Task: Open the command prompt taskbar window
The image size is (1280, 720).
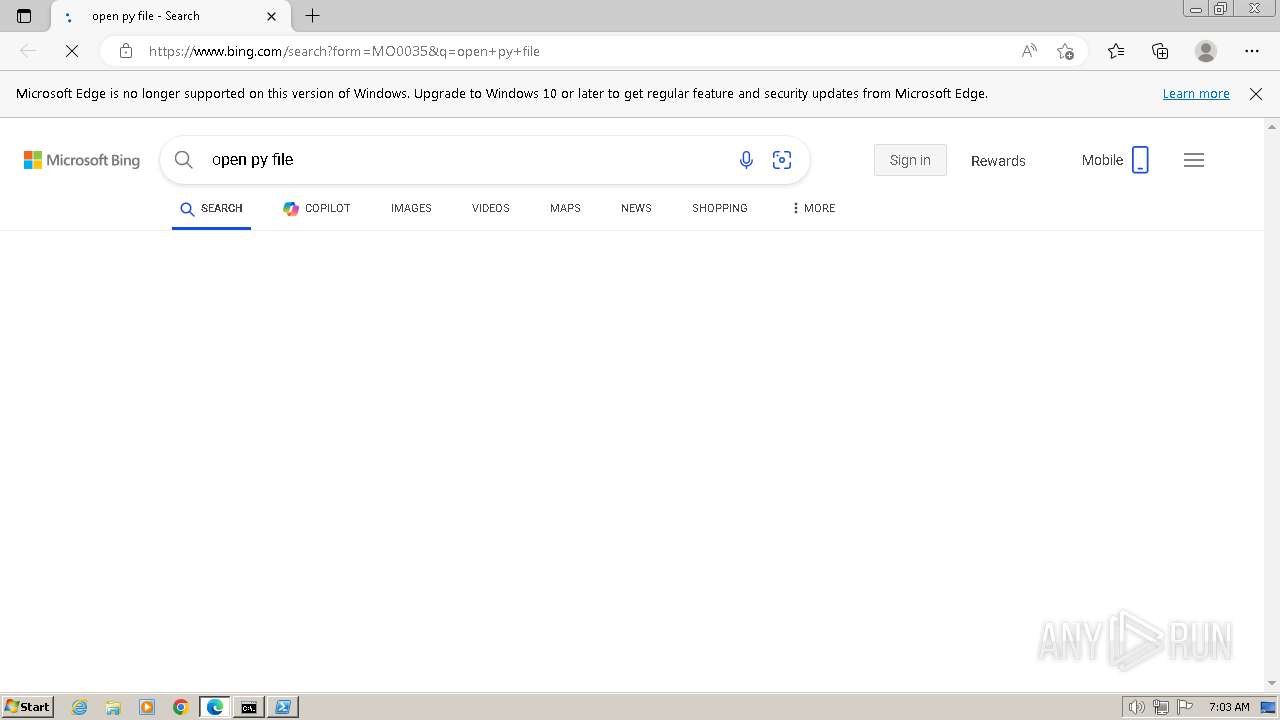Action: tap(248, 707)
